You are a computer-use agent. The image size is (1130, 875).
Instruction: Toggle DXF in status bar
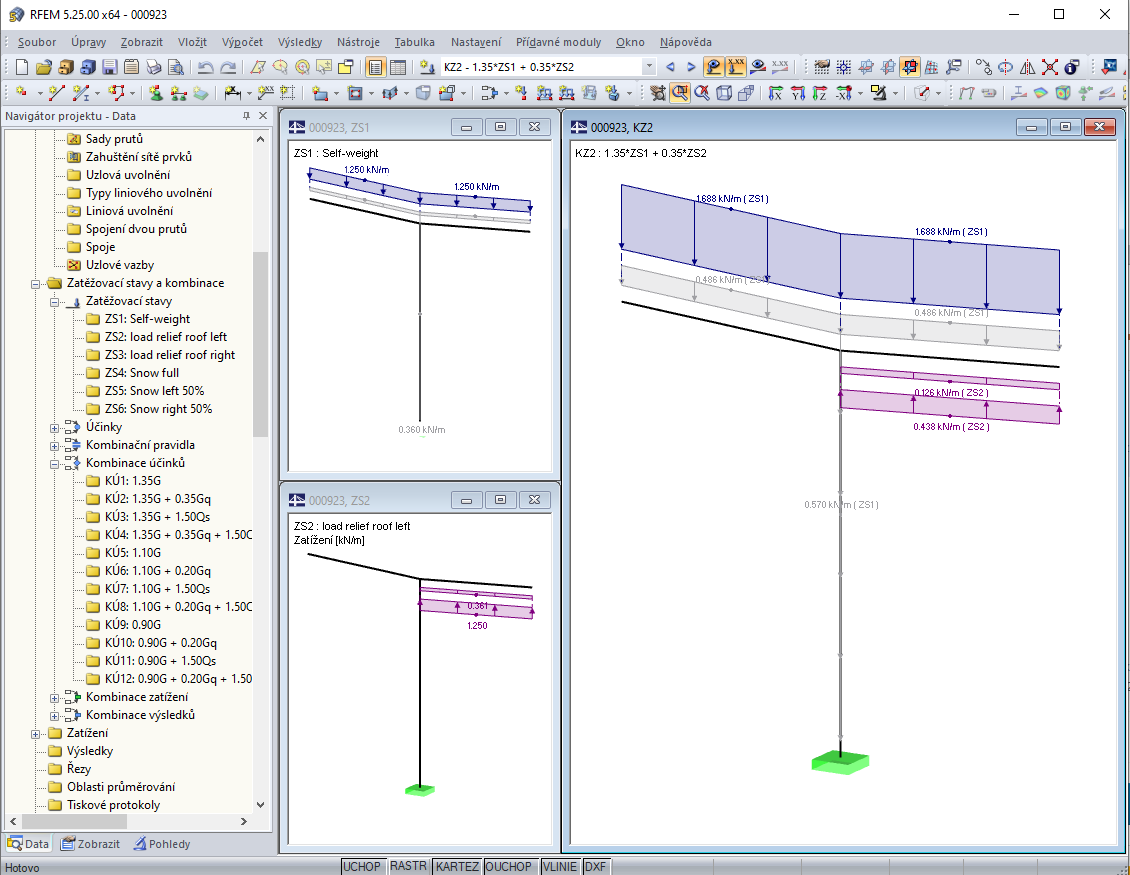click(x=595, y=866)
